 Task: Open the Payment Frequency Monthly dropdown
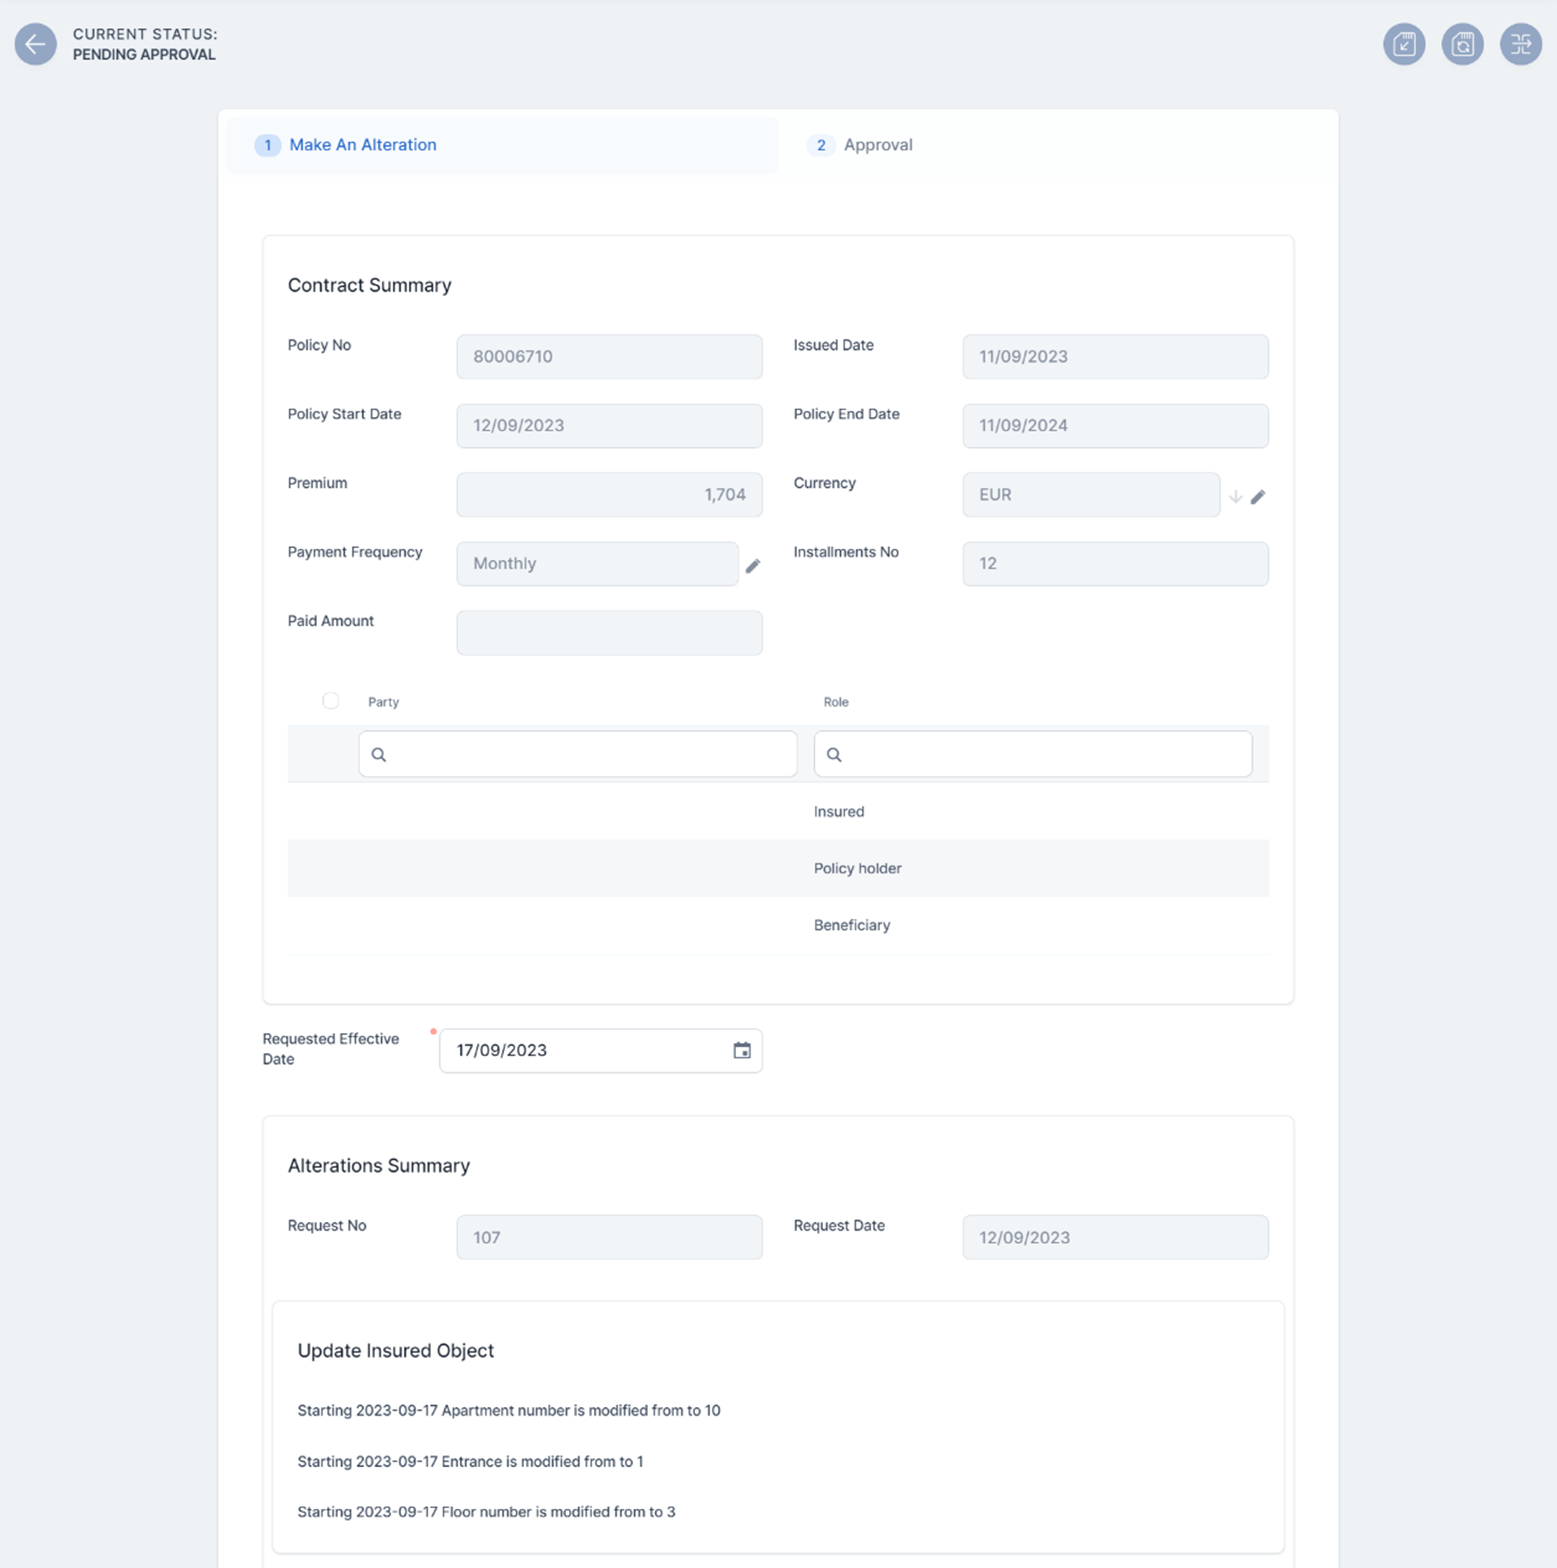click(x=597, y=564)
